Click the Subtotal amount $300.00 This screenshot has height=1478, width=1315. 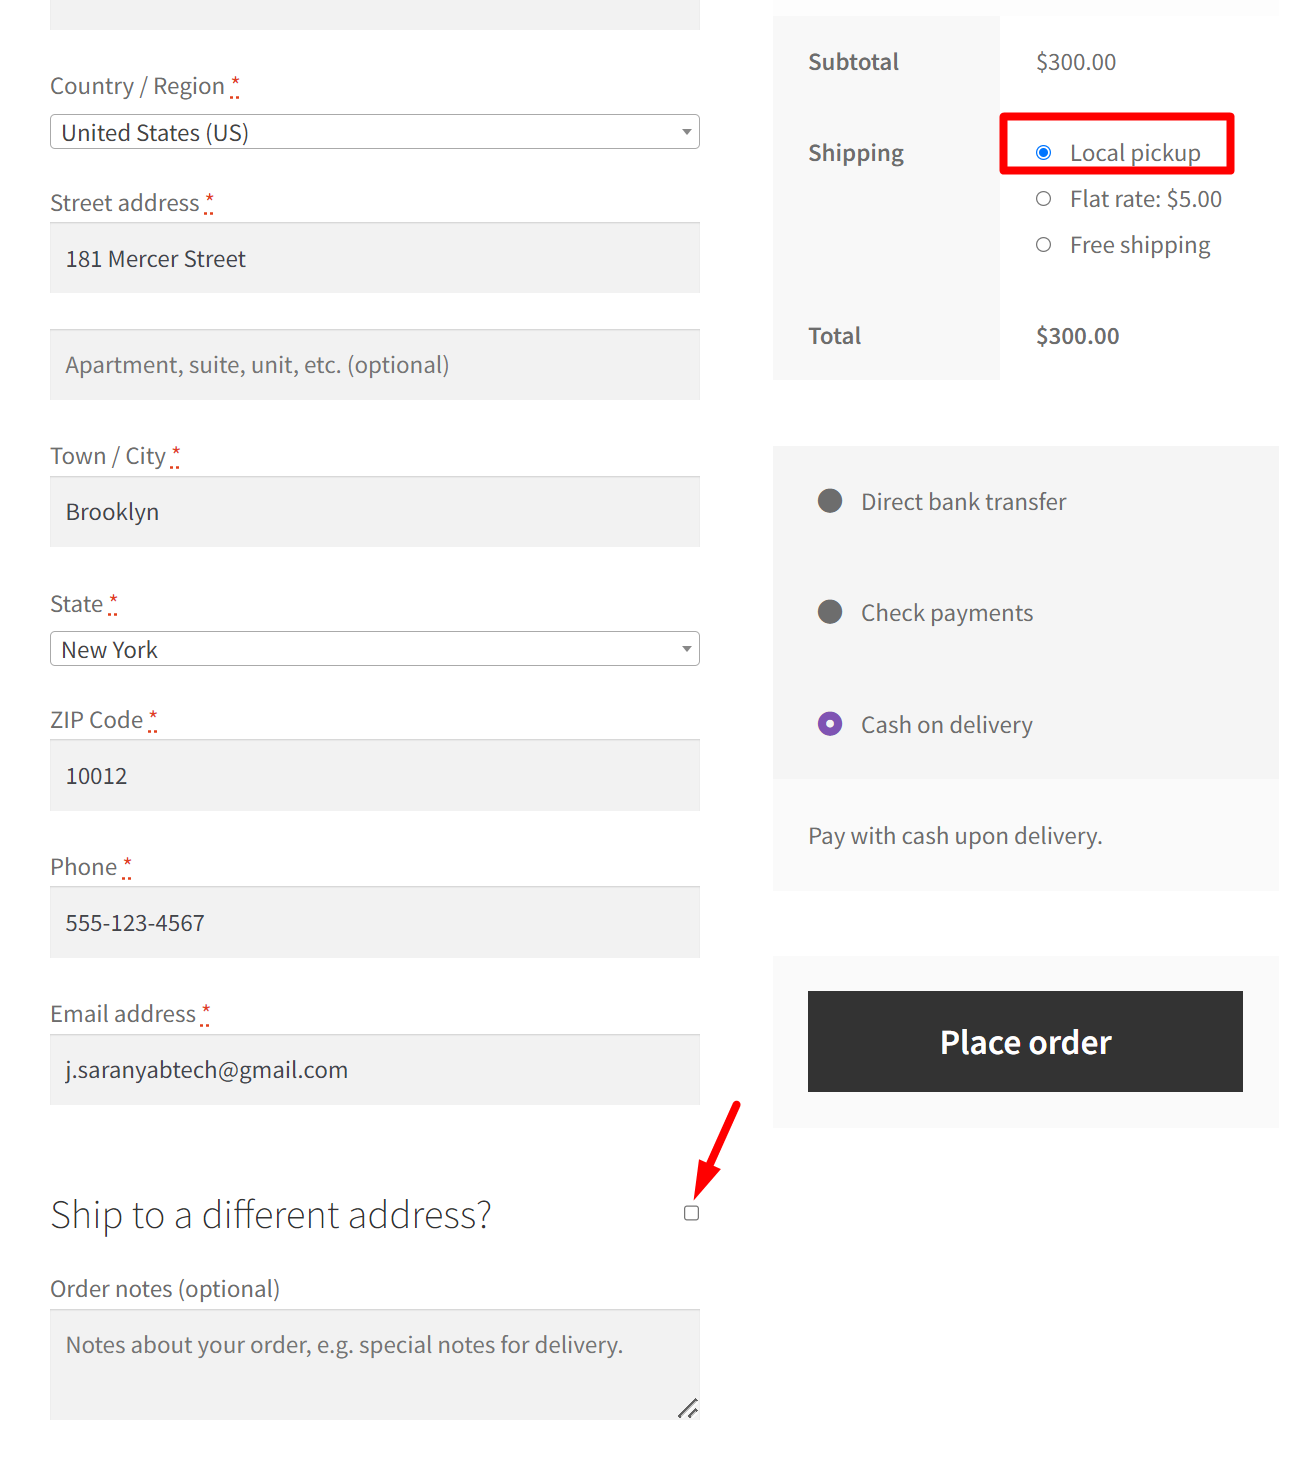pos(1076,61)
